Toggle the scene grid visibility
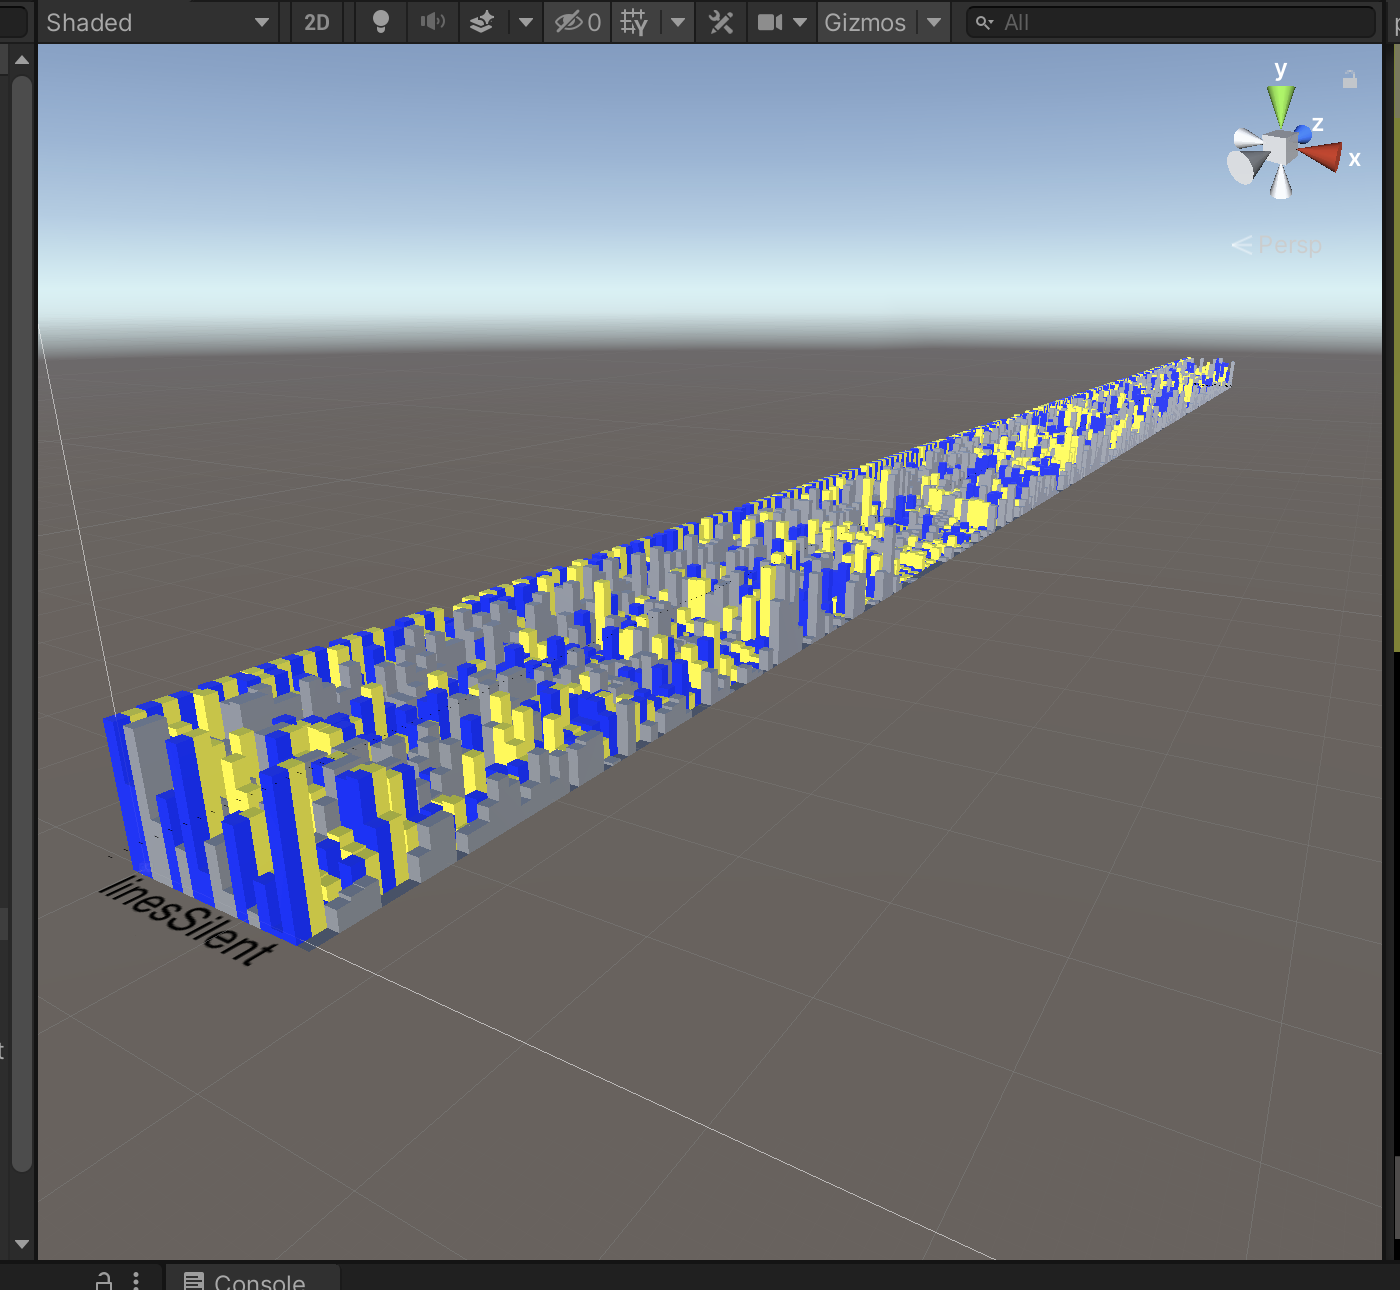Screen dimensions: 1400x1290 click(x=634, y=22)
